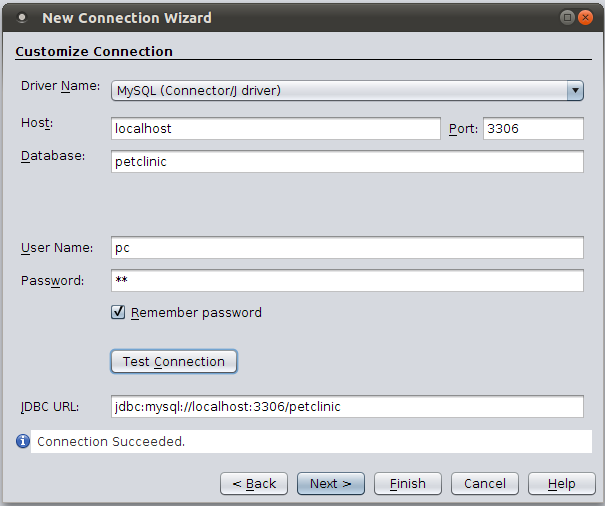Click the User Name input field
The image size is (605, 506).
point(346,248)
